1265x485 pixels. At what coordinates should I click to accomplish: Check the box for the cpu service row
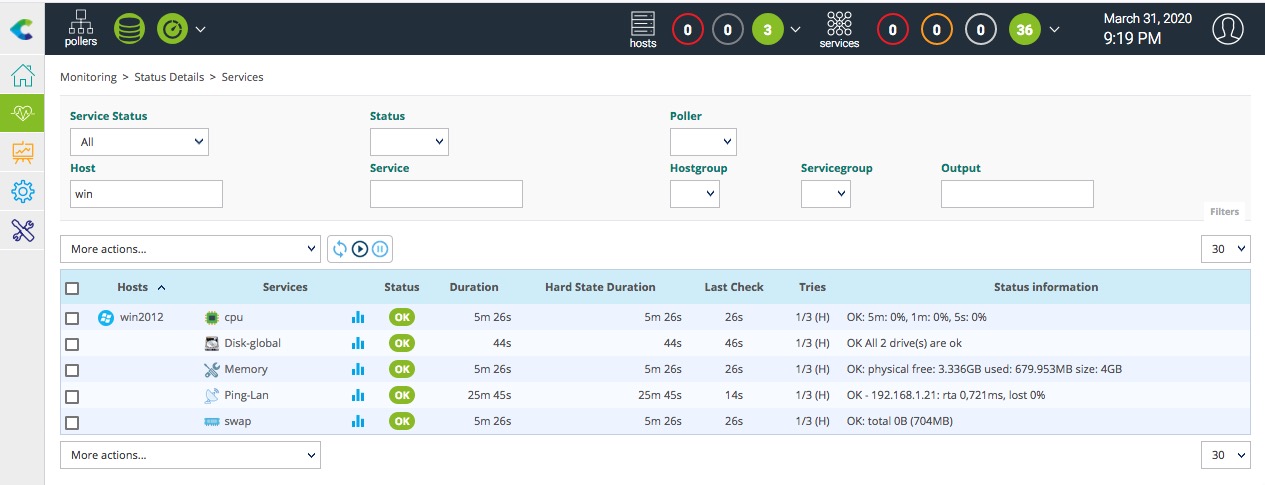tap(72, 318)
